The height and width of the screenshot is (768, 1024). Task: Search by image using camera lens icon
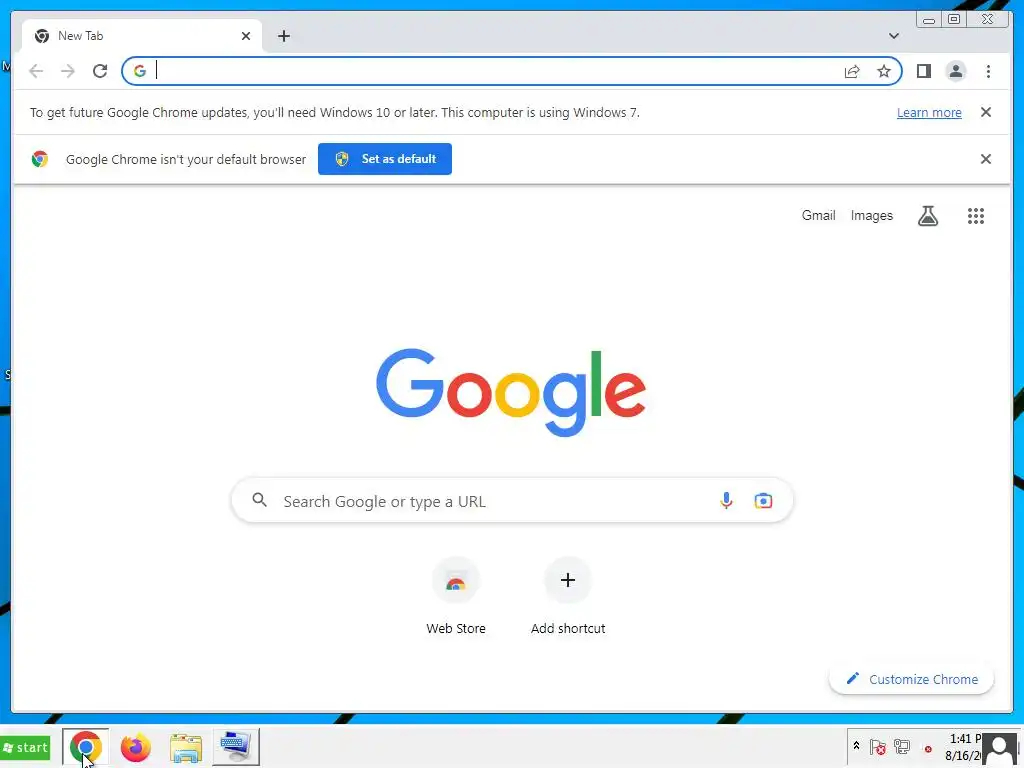pos(763,501)
